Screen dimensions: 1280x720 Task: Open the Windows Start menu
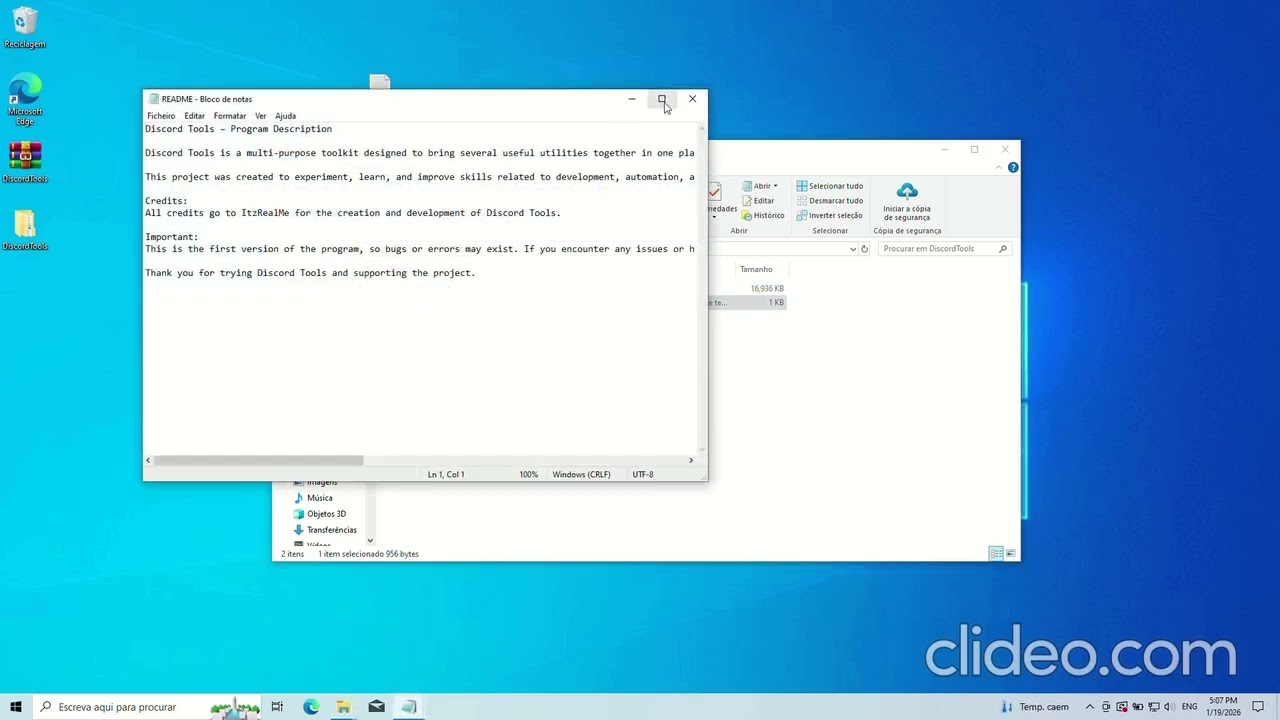16,707
